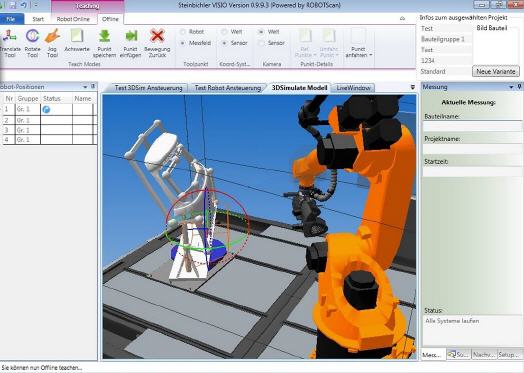The width and height of the screenshot is (524, 373).
Task: Select the Welt radio button under Koord-Syst
Action: click(224, 32)
